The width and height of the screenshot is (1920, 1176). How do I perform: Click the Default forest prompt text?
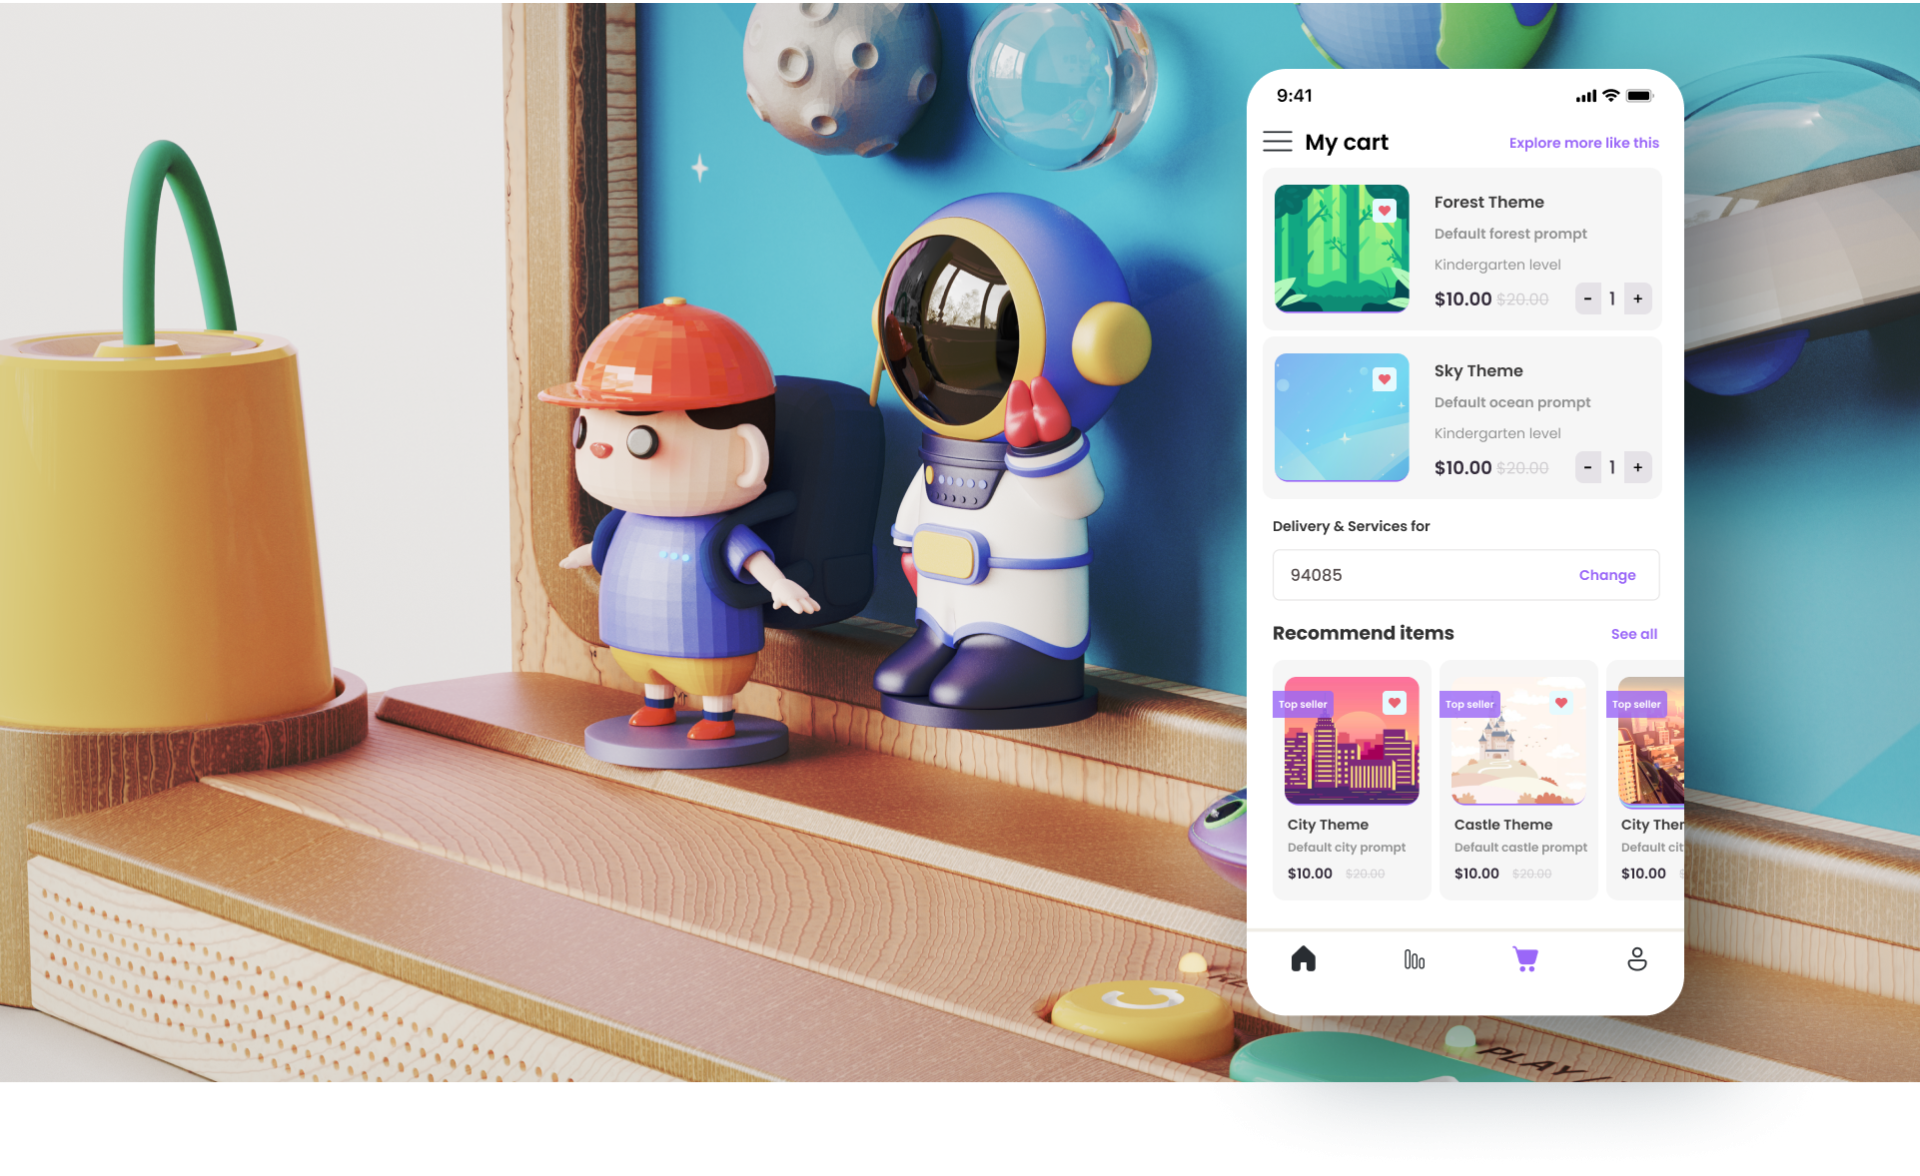pos(1510,234)
